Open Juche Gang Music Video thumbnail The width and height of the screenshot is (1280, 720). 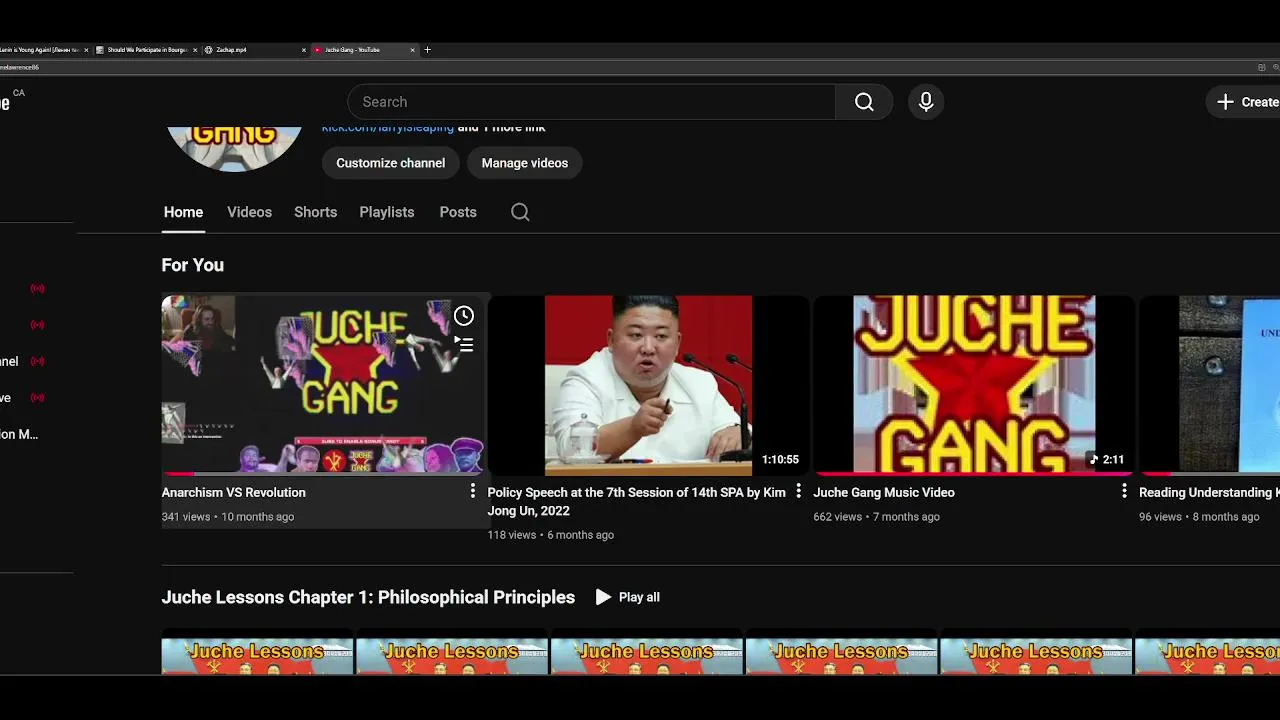coord(974,384)
